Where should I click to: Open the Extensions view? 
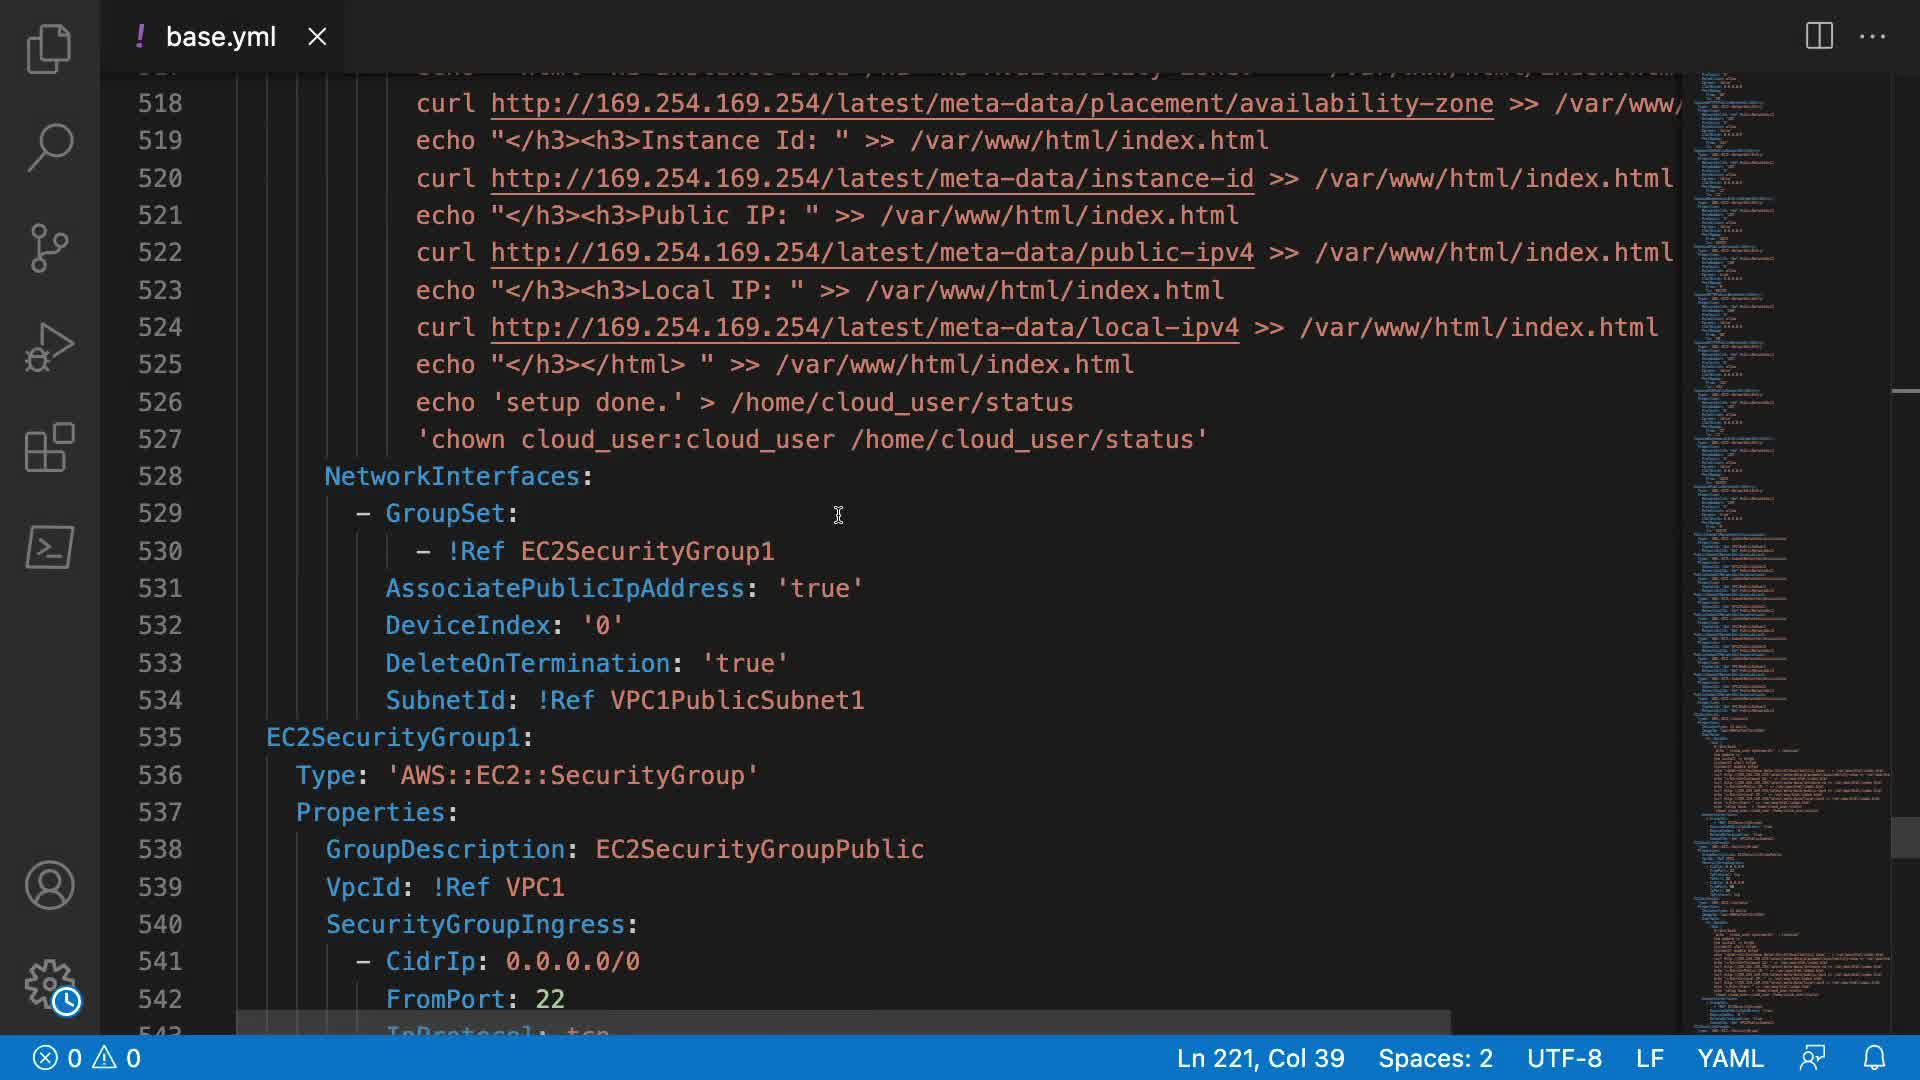pos(49,447)
